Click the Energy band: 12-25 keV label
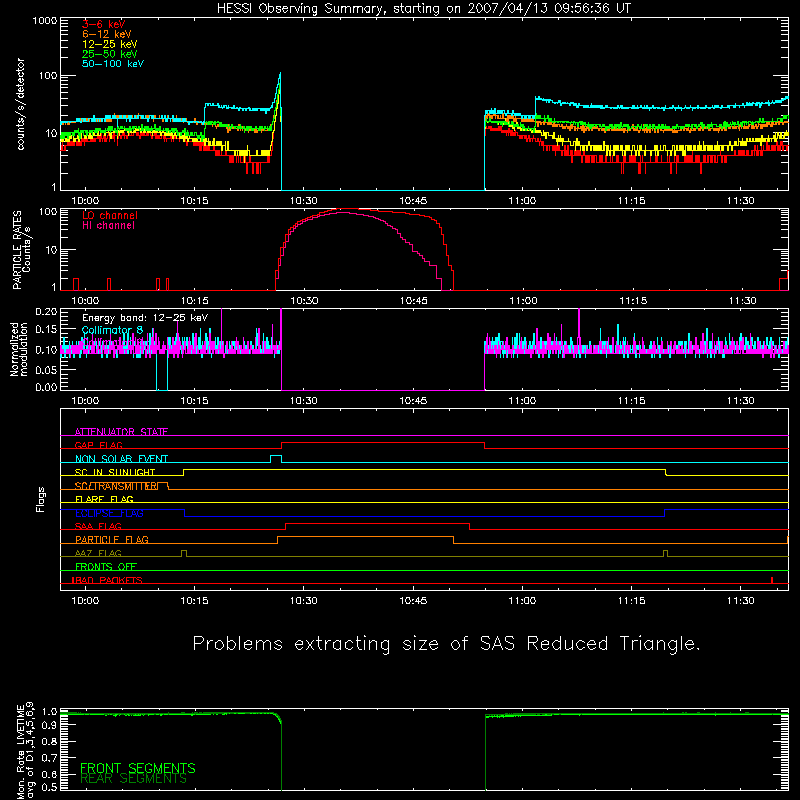Screen dimensions: 800x800 click(x=145, y=318)
